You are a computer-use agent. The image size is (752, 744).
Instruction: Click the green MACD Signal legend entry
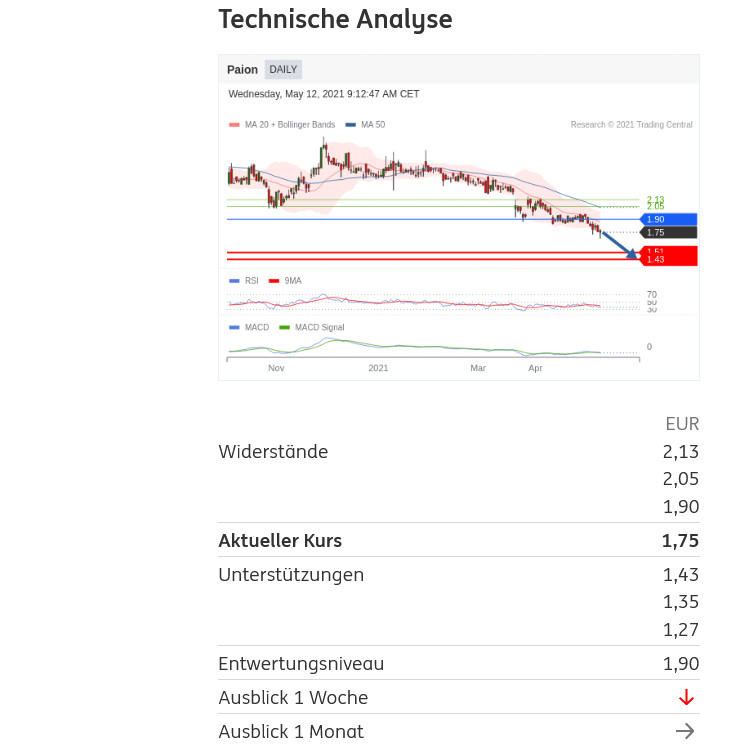[x=312, y=327]
